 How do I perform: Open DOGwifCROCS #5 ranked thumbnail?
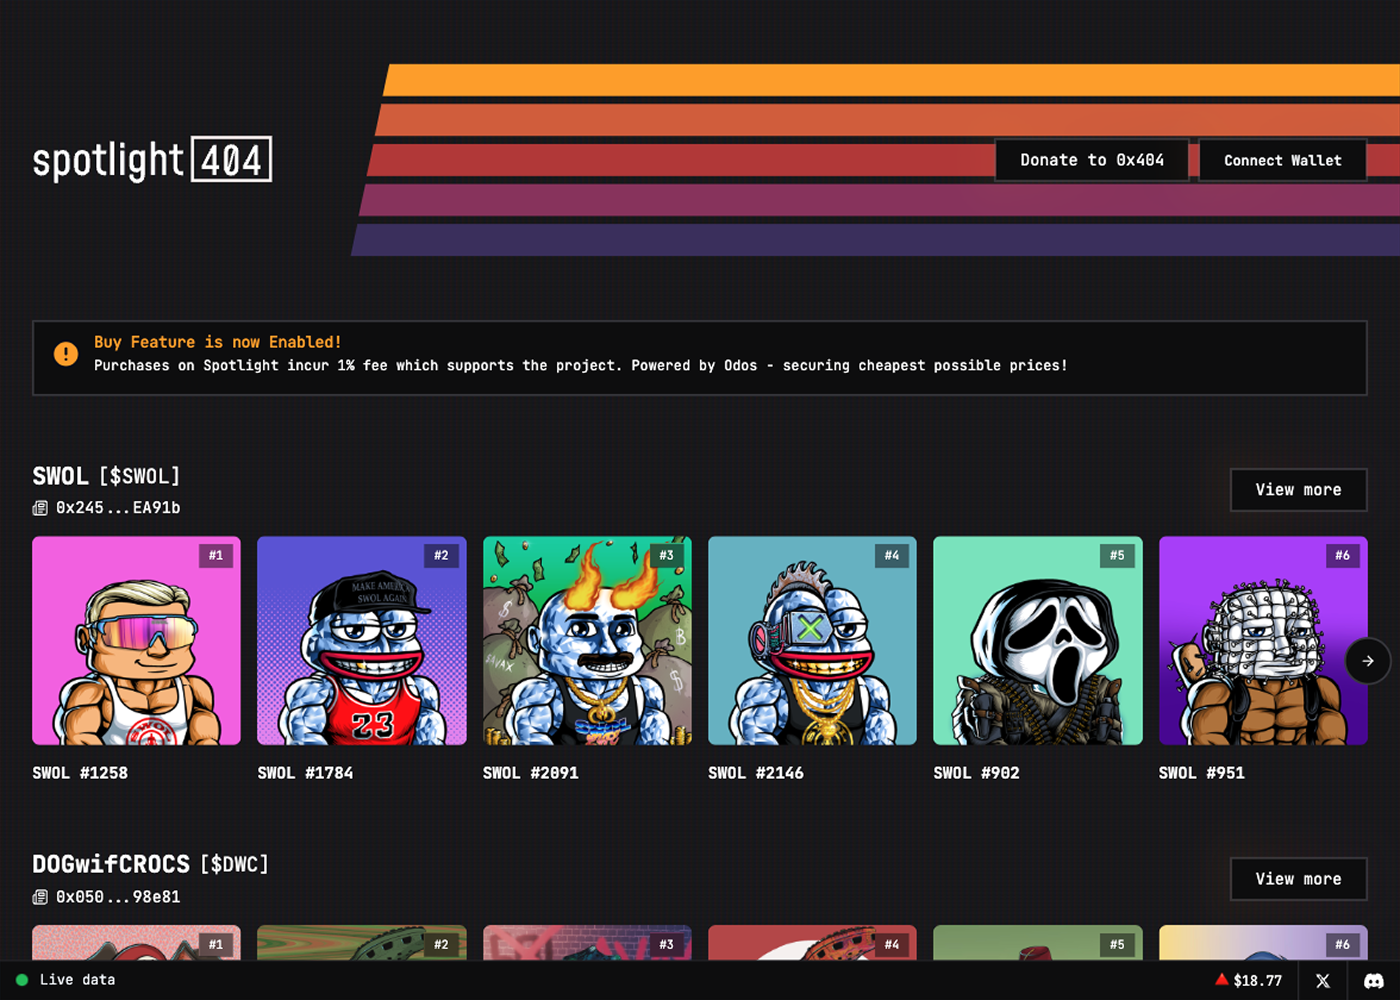pos(1038,942)
